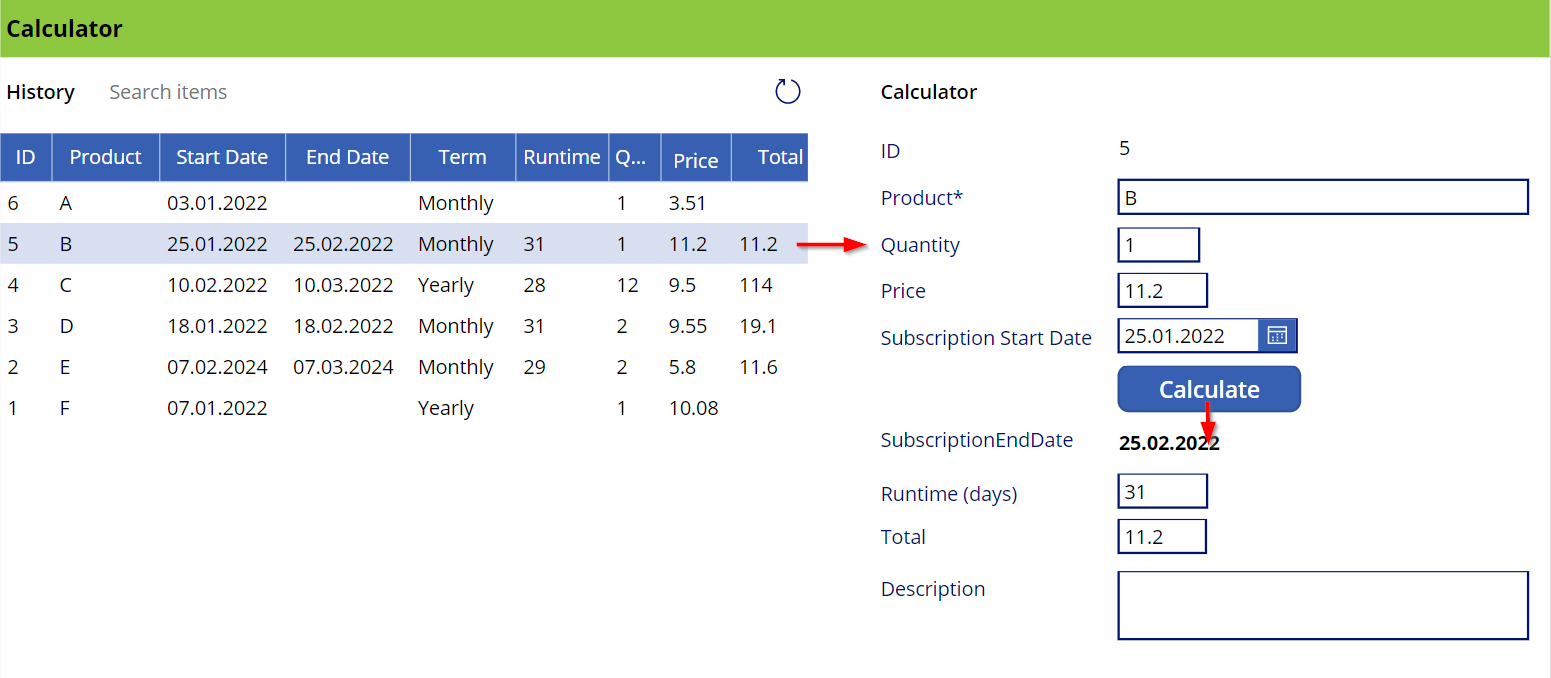Screen dimensions: 1551x678
Task: Select history row with product D
Action: tap(400, 326)
